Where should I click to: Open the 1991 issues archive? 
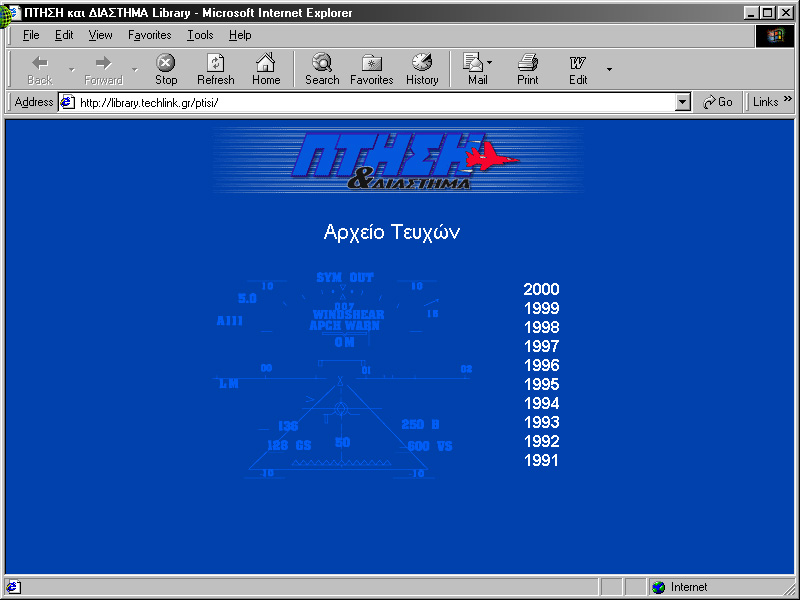[x=541, y=461]
